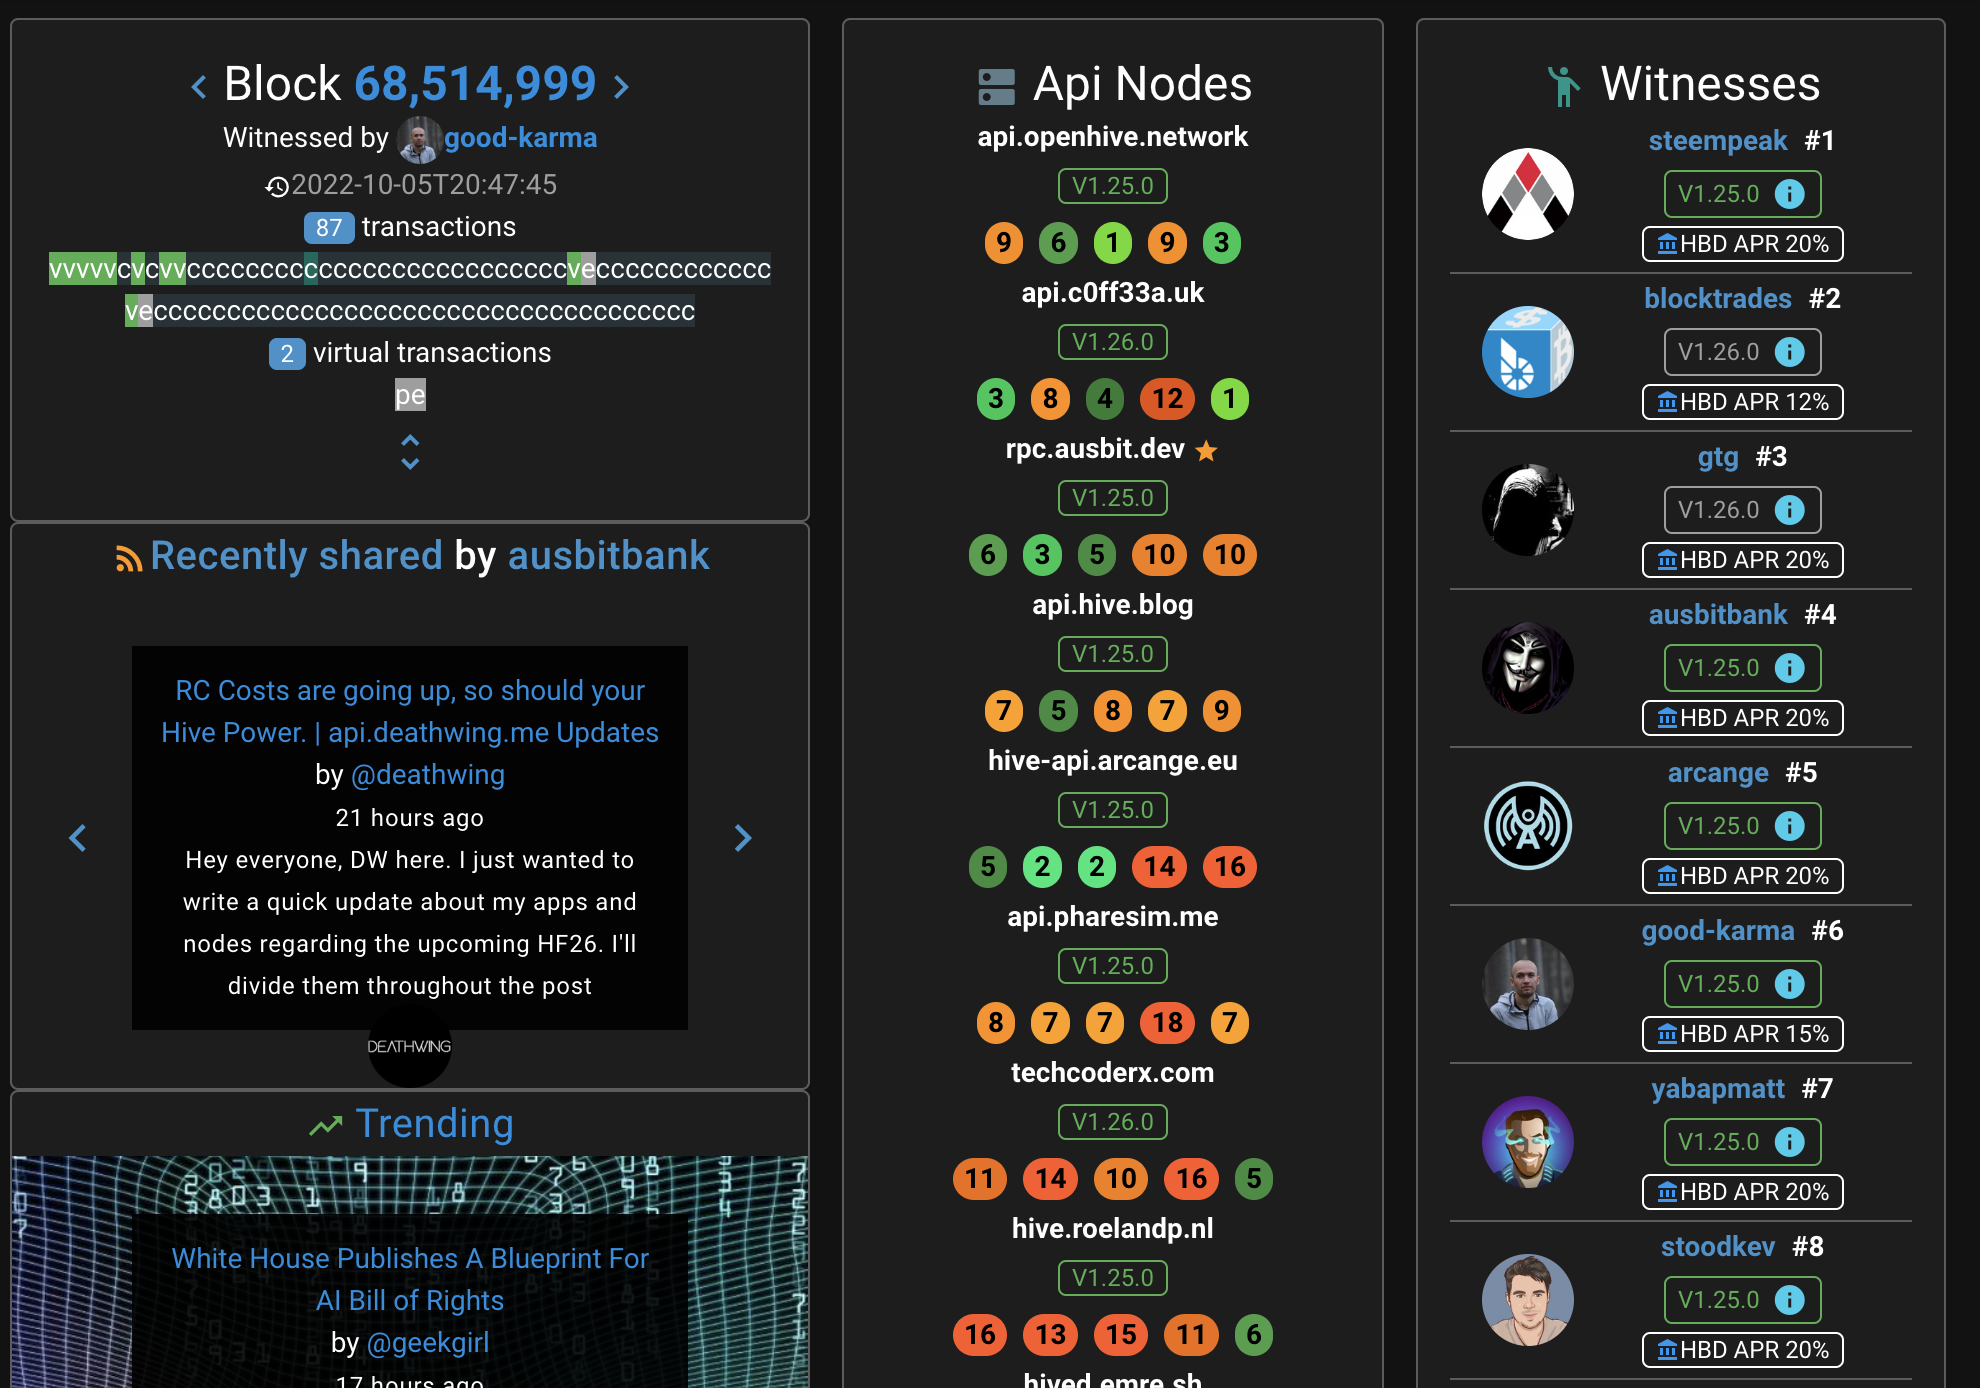Open @geekgirl author profile
Viewport: 1980px width, 1388px height.
(x=428, y=1343)
